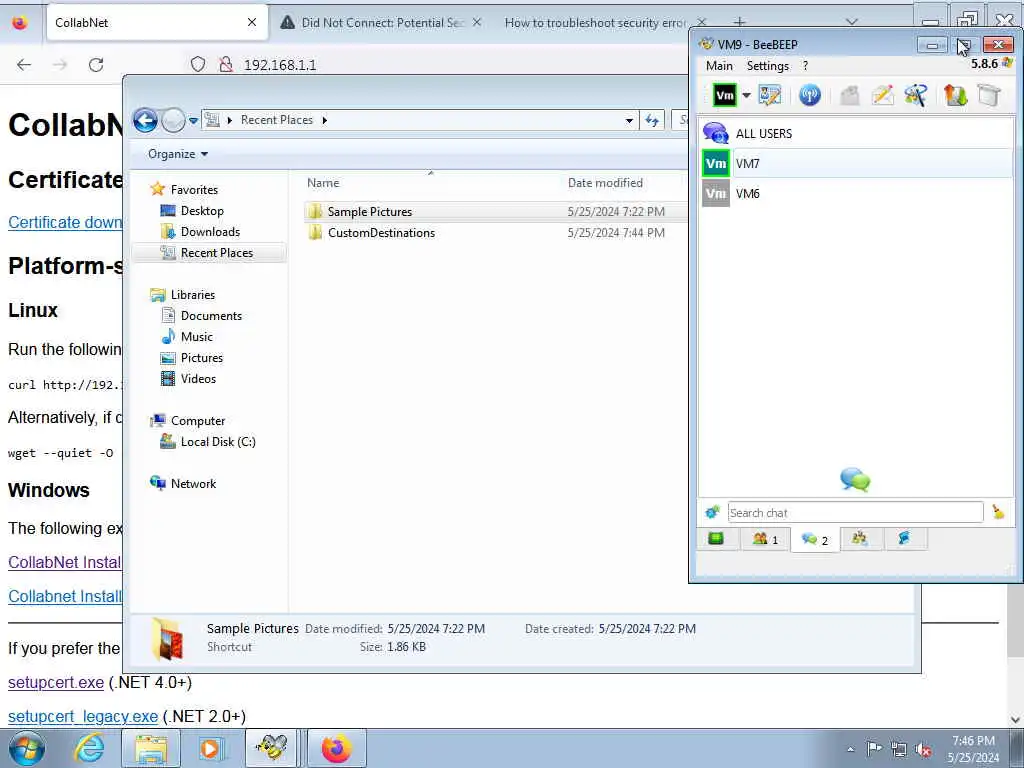This screenshot has width=1024, height=768.
Task: Click the broom clear-search icon
Action: click(x=998, y=512)
